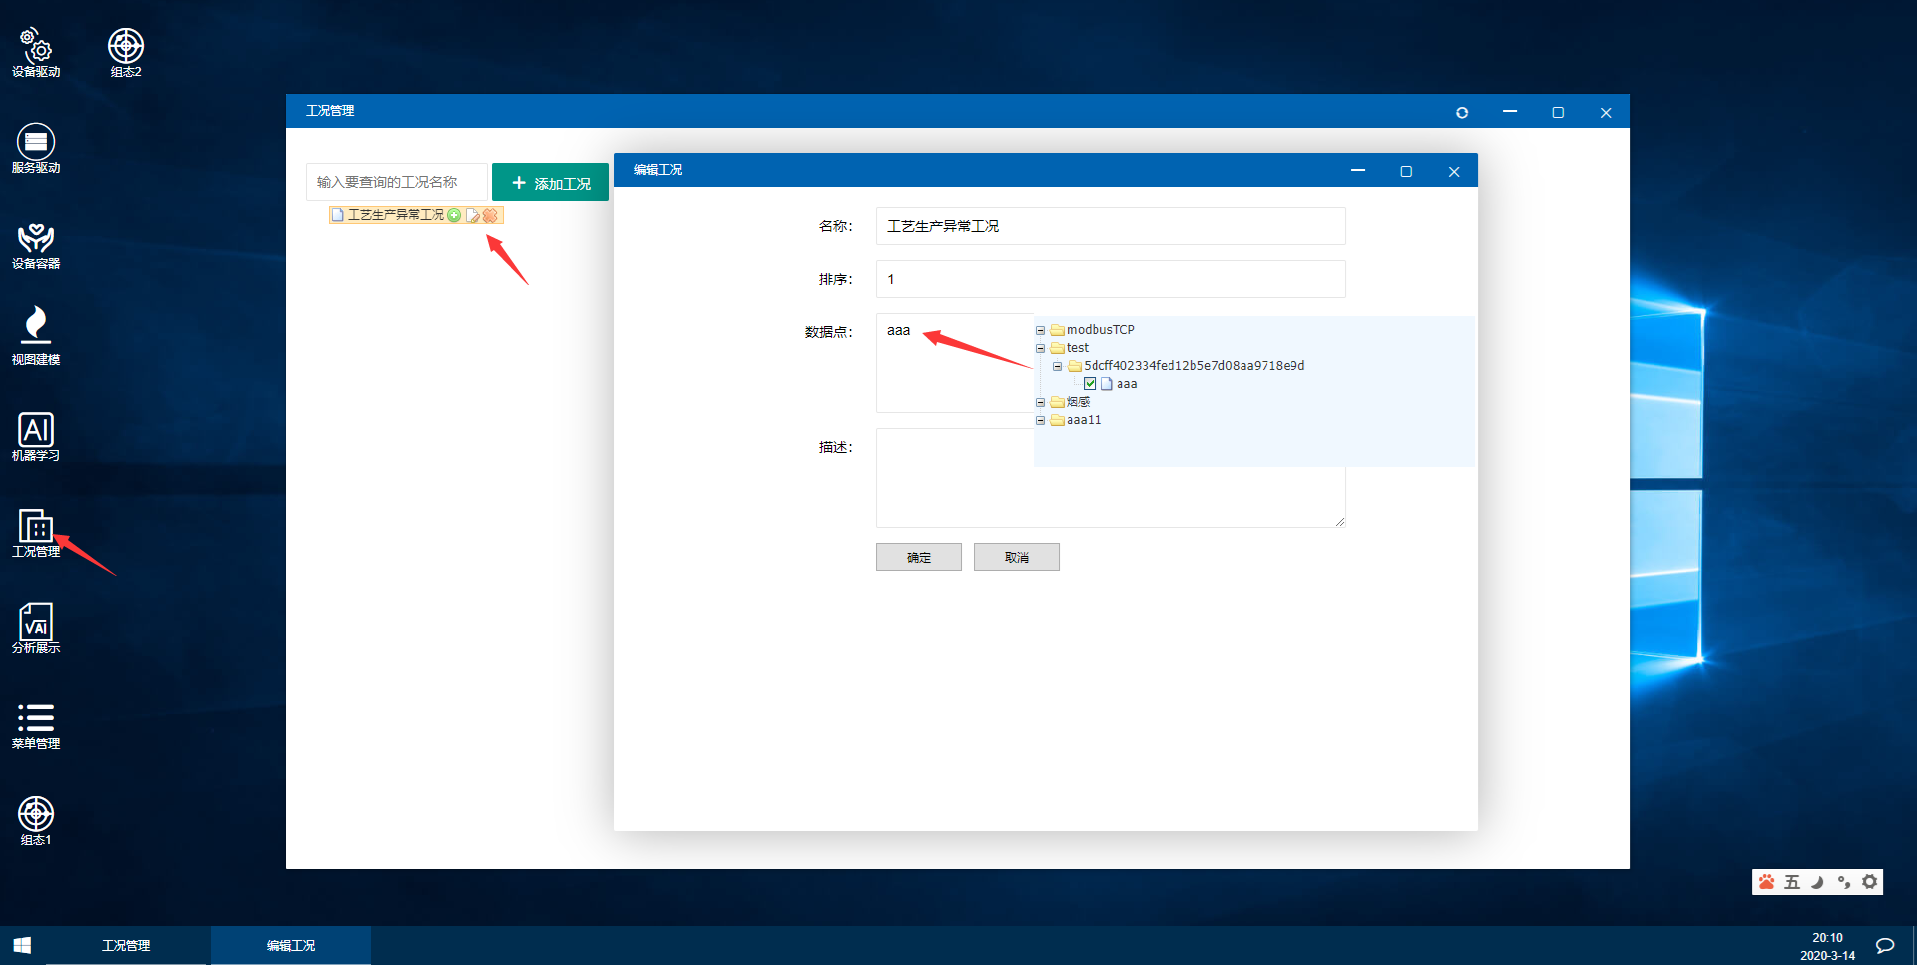Click the 描述 text area
1917x965 pixels.
(1110, 478)
